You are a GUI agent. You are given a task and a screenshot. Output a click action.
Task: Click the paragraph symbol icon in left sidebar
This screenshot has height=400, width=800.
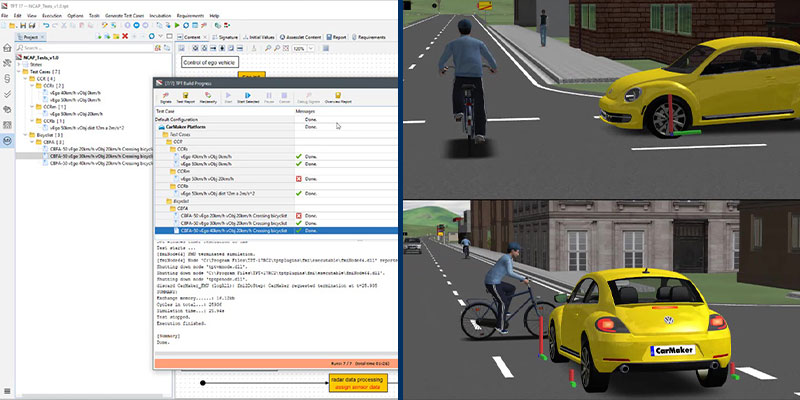point(7,79)
